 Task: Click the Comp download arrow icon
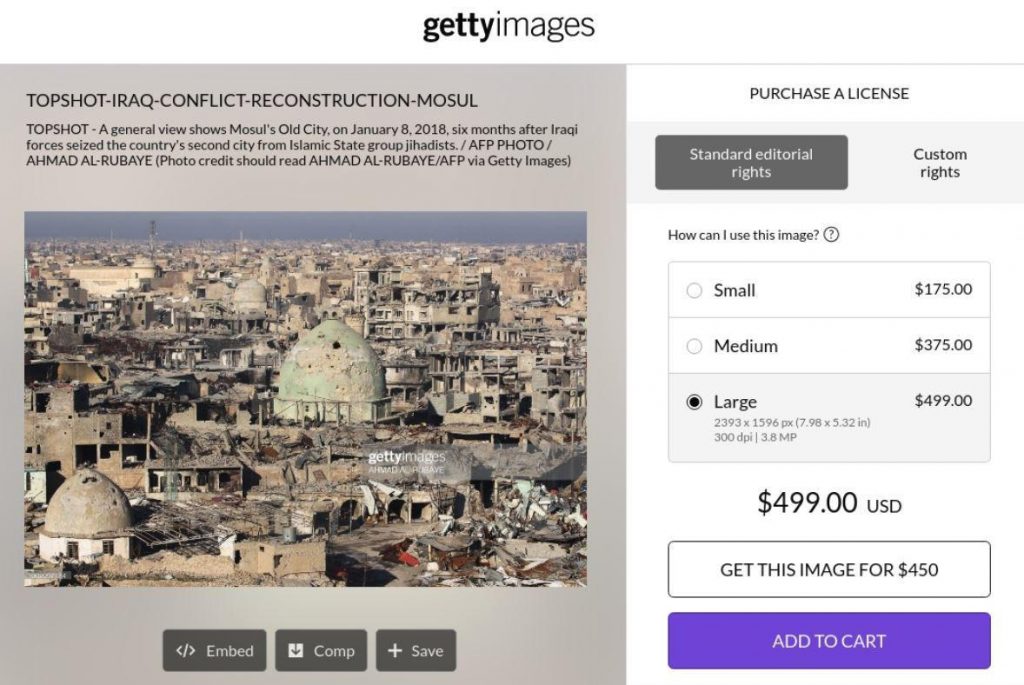tap(295, 651)
